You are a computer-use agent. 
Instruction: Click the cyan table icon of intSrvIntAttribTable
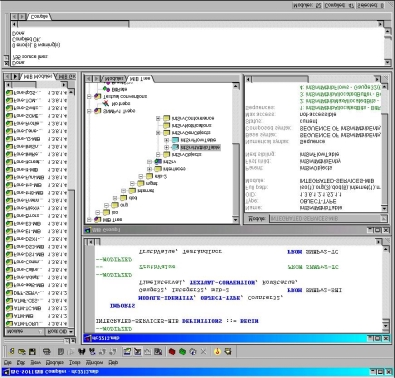(x=175, y=147)
